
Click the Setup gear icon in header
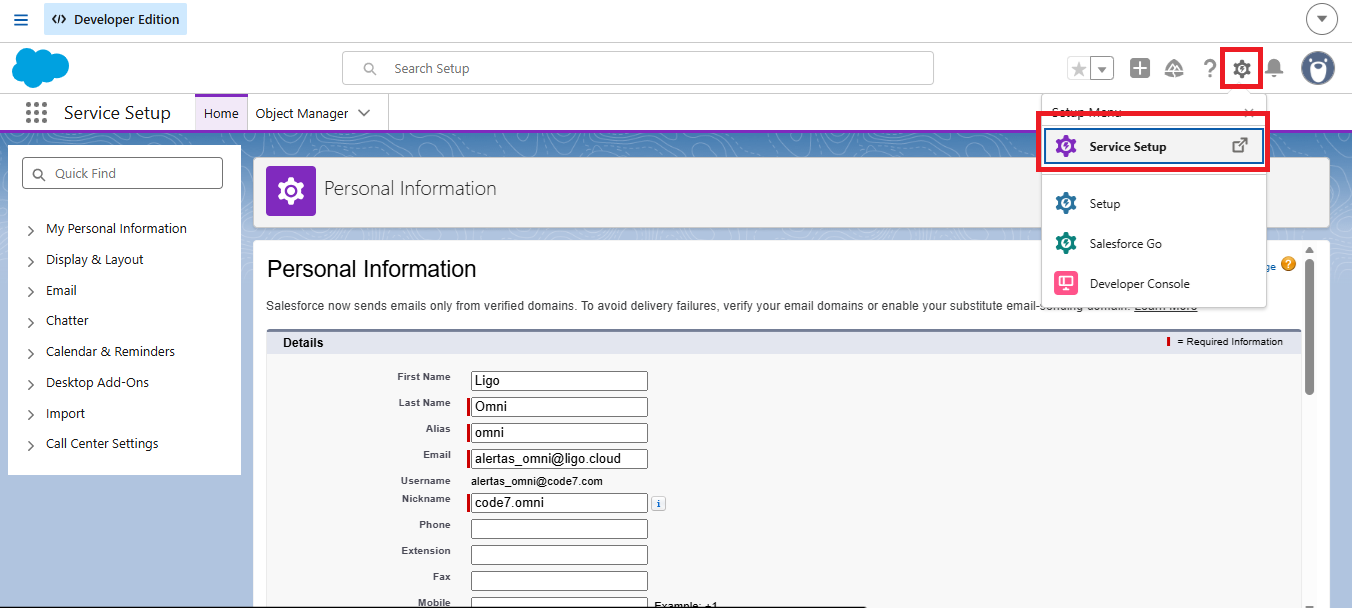click(x=1242, y=68)
